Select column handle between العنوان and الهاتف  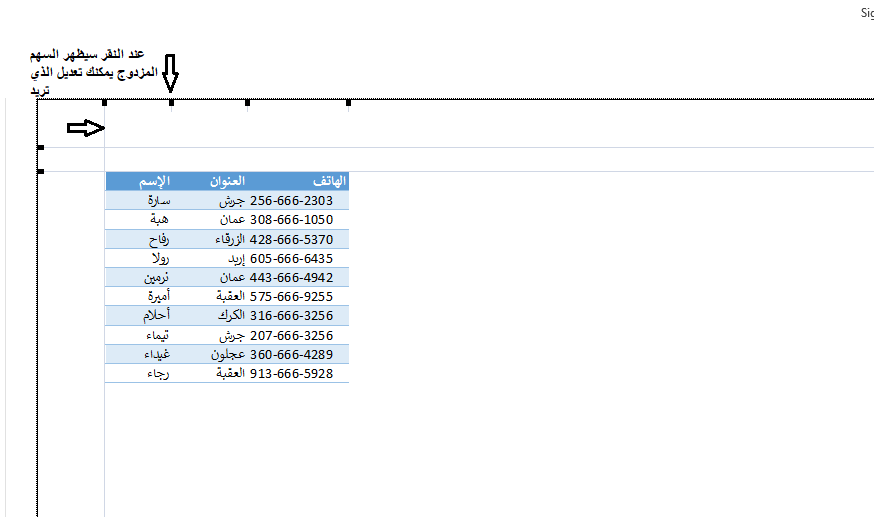(x=247, y=103)
